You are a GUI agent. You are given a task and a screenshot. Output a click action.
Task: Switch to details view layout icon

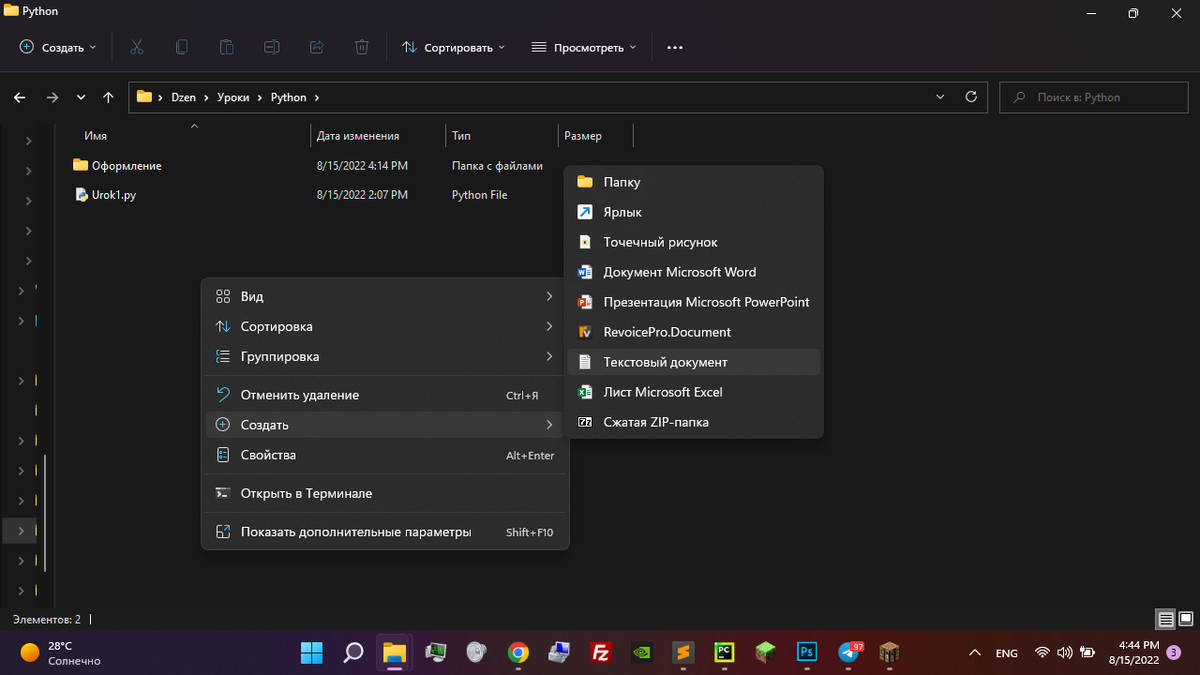point(1164,620)
